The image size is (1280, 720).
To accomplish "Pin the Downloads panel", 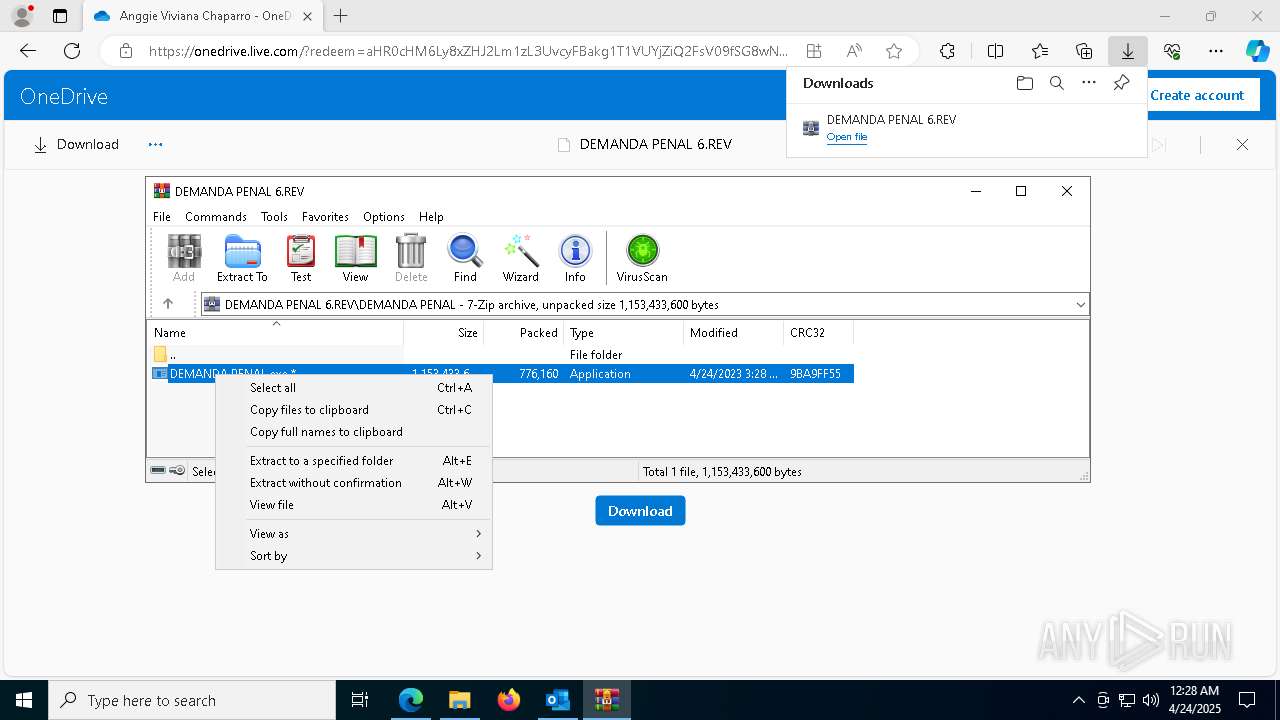I will pyautogui.click(x=1121, y=83).
